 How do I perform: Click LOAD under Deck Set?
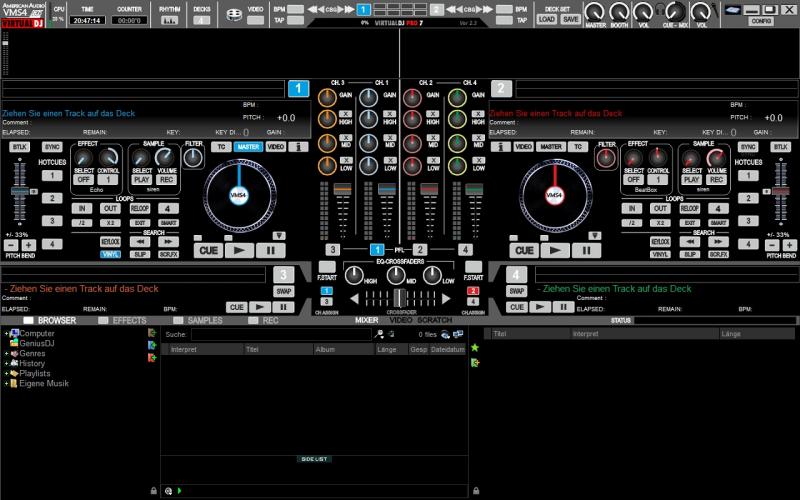tap(546, 19)
